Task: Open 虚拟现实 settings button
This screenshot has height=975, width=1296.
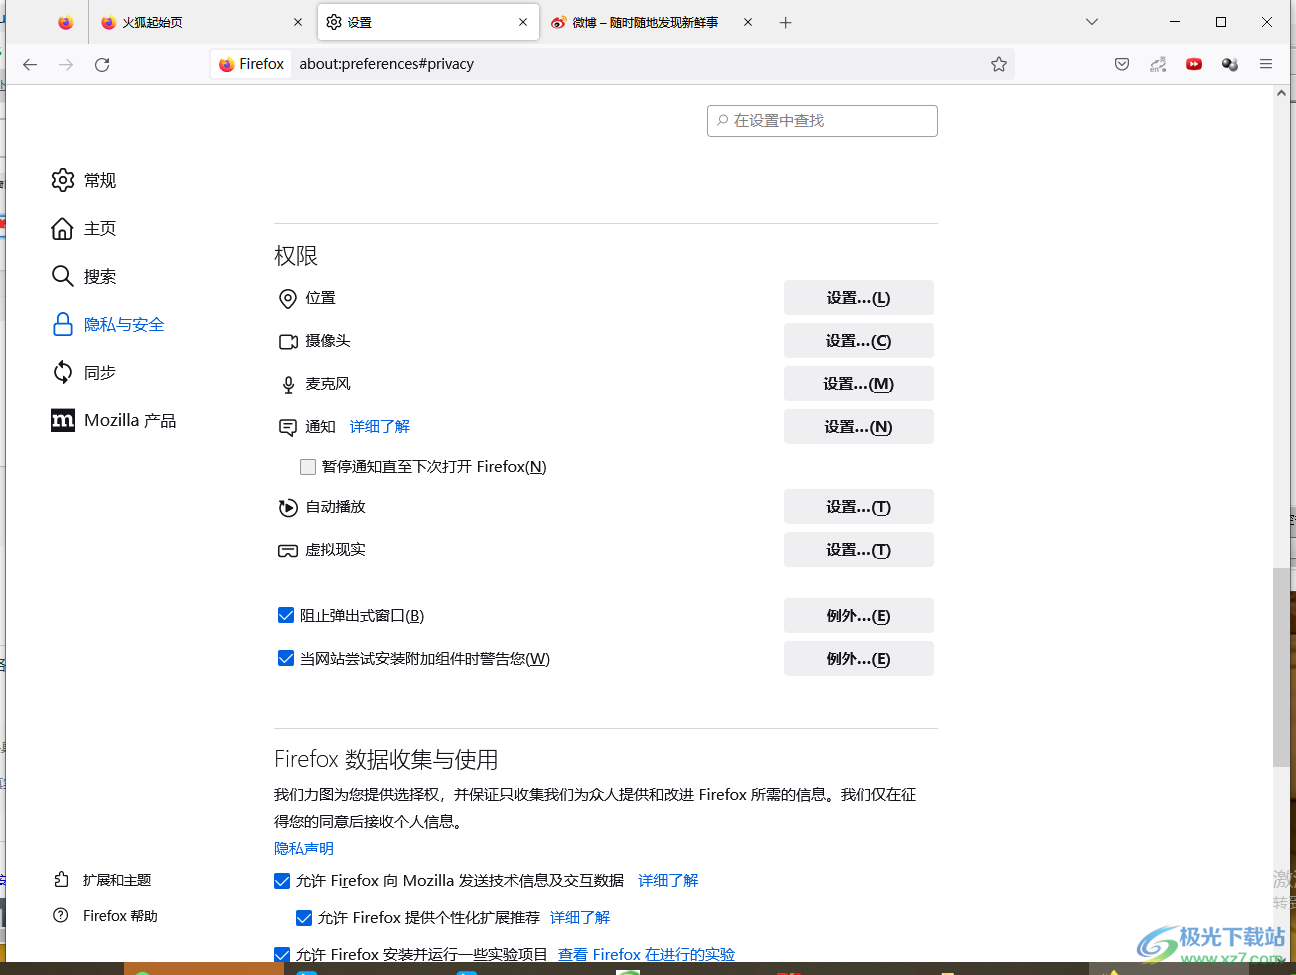Action: [x=859, y=550]
